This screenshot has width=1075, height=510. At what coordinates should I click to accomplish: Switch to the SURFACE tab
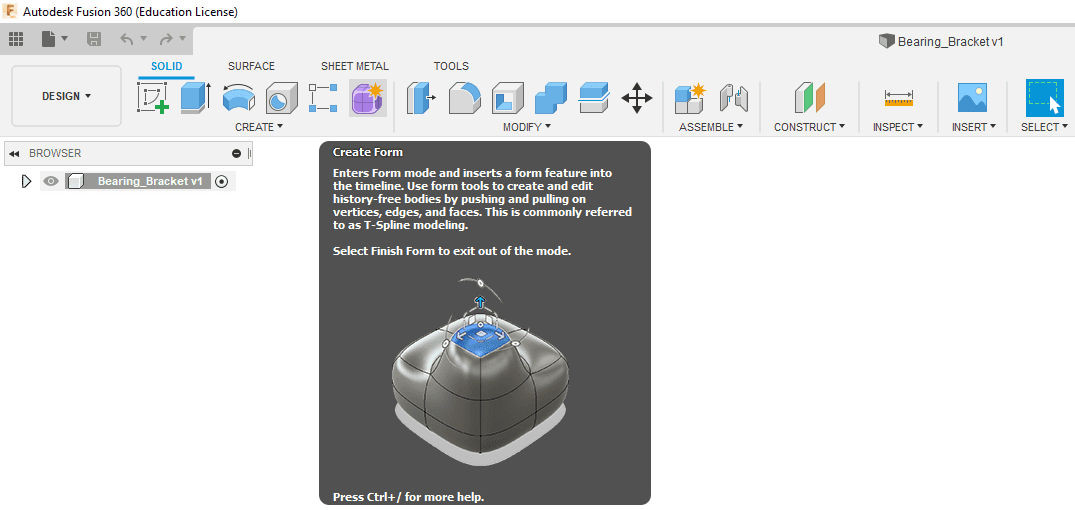[x=251, y=66]
